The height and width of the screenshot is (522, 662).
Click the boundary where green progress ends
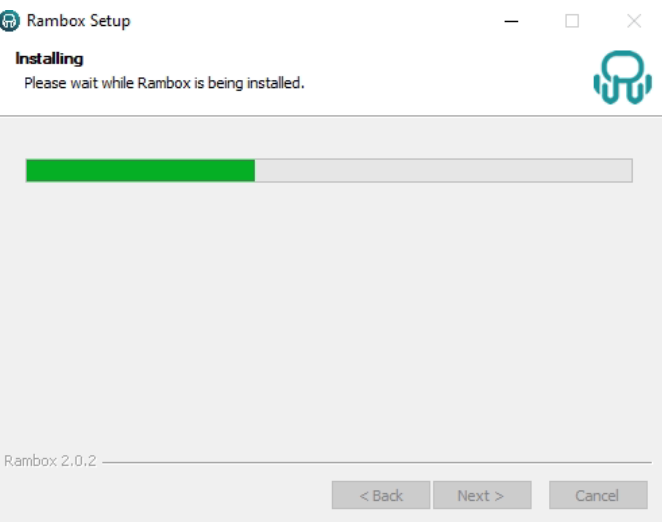pos(255,171)
